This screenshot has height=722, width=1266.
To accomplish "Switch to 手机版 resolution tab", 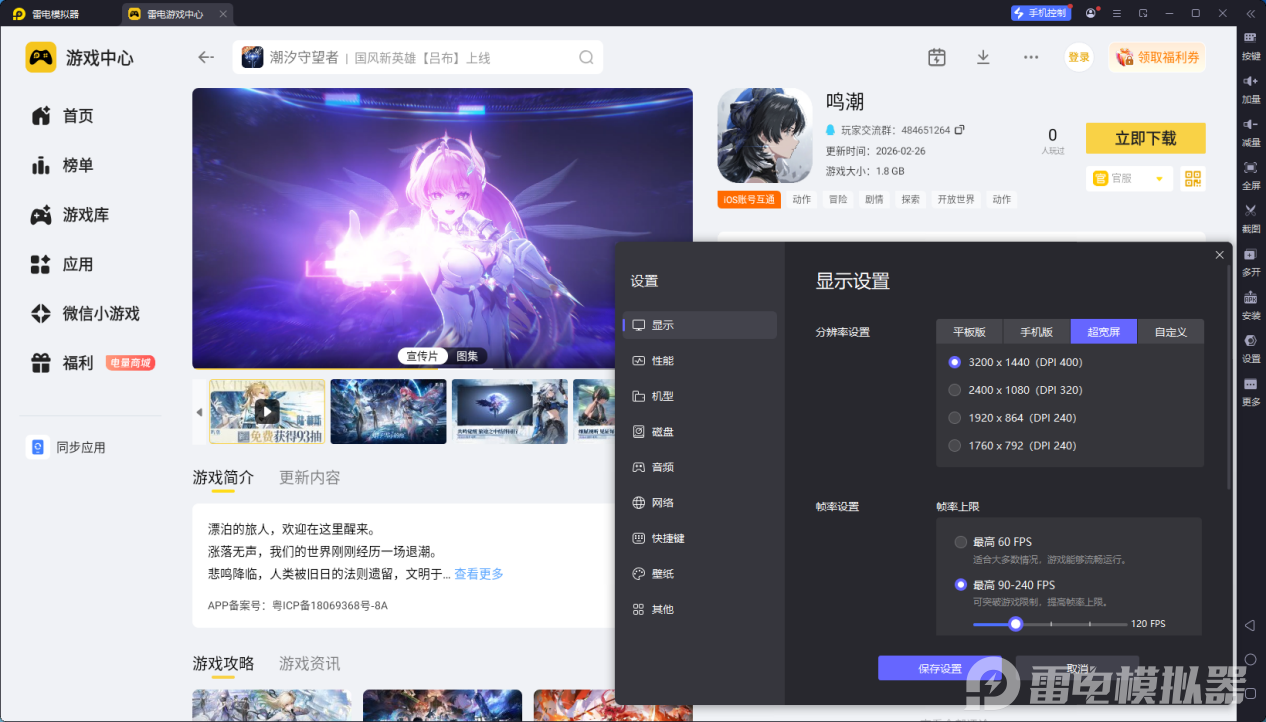I will click(x=1037, y=332).
